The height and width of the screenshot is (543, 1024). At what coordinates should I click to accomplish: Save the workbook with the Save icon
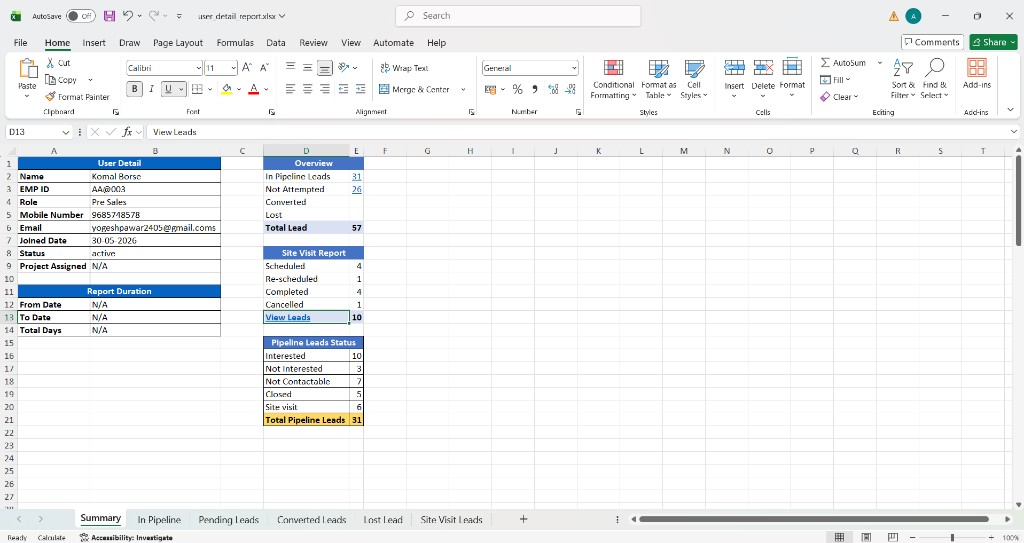click(109, 16)
